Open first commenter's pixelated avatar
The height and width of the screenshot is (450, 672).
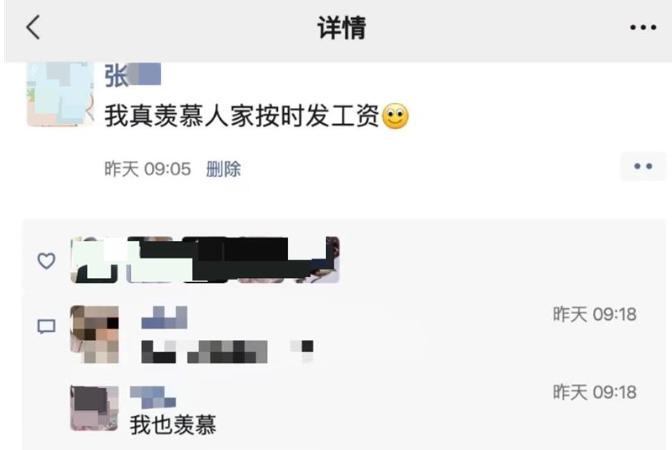[x=95, y=334]
